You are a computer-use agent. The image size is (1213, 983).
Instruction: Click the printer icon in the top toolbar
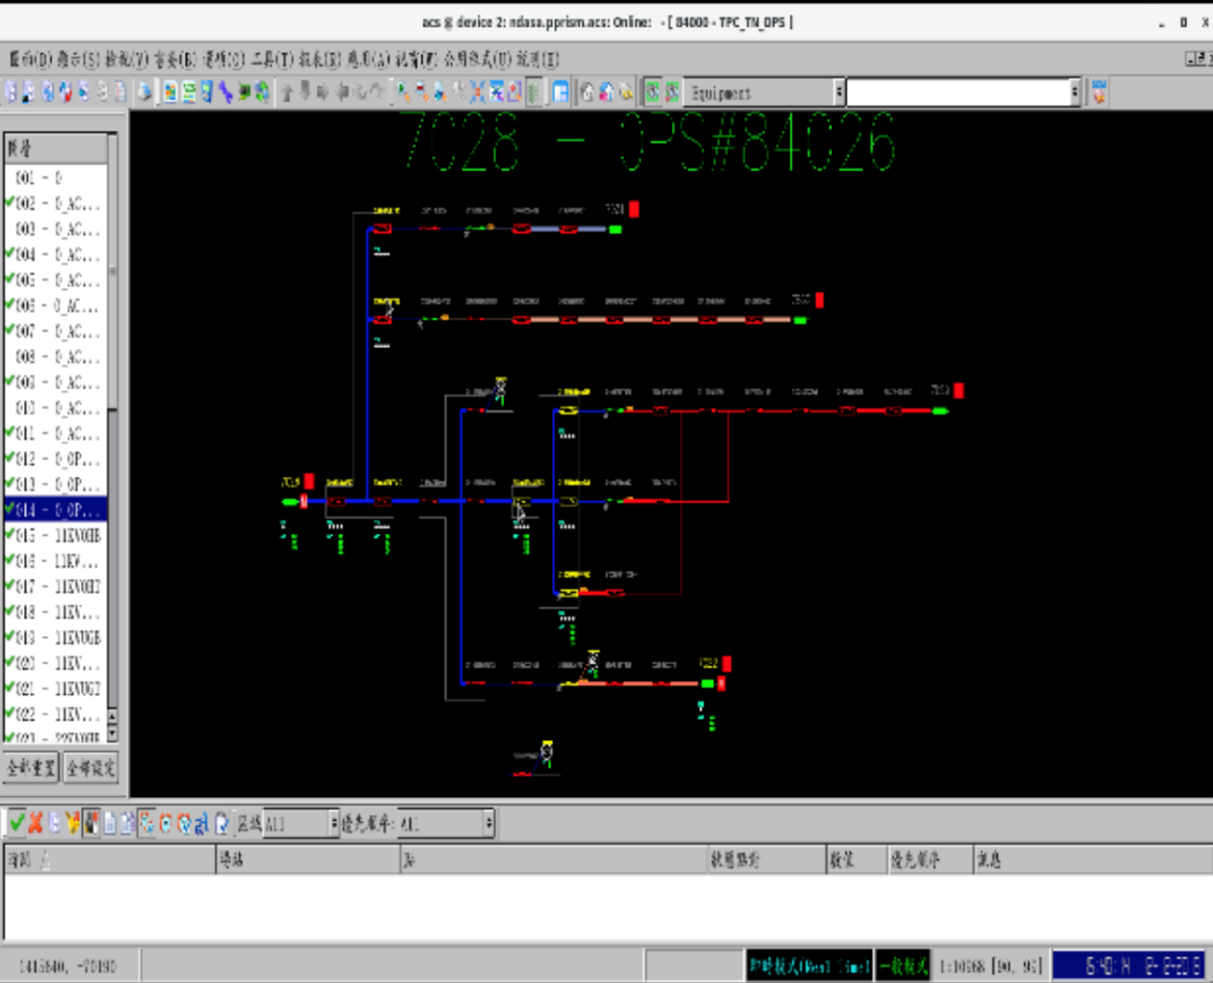tap(145, 93)
